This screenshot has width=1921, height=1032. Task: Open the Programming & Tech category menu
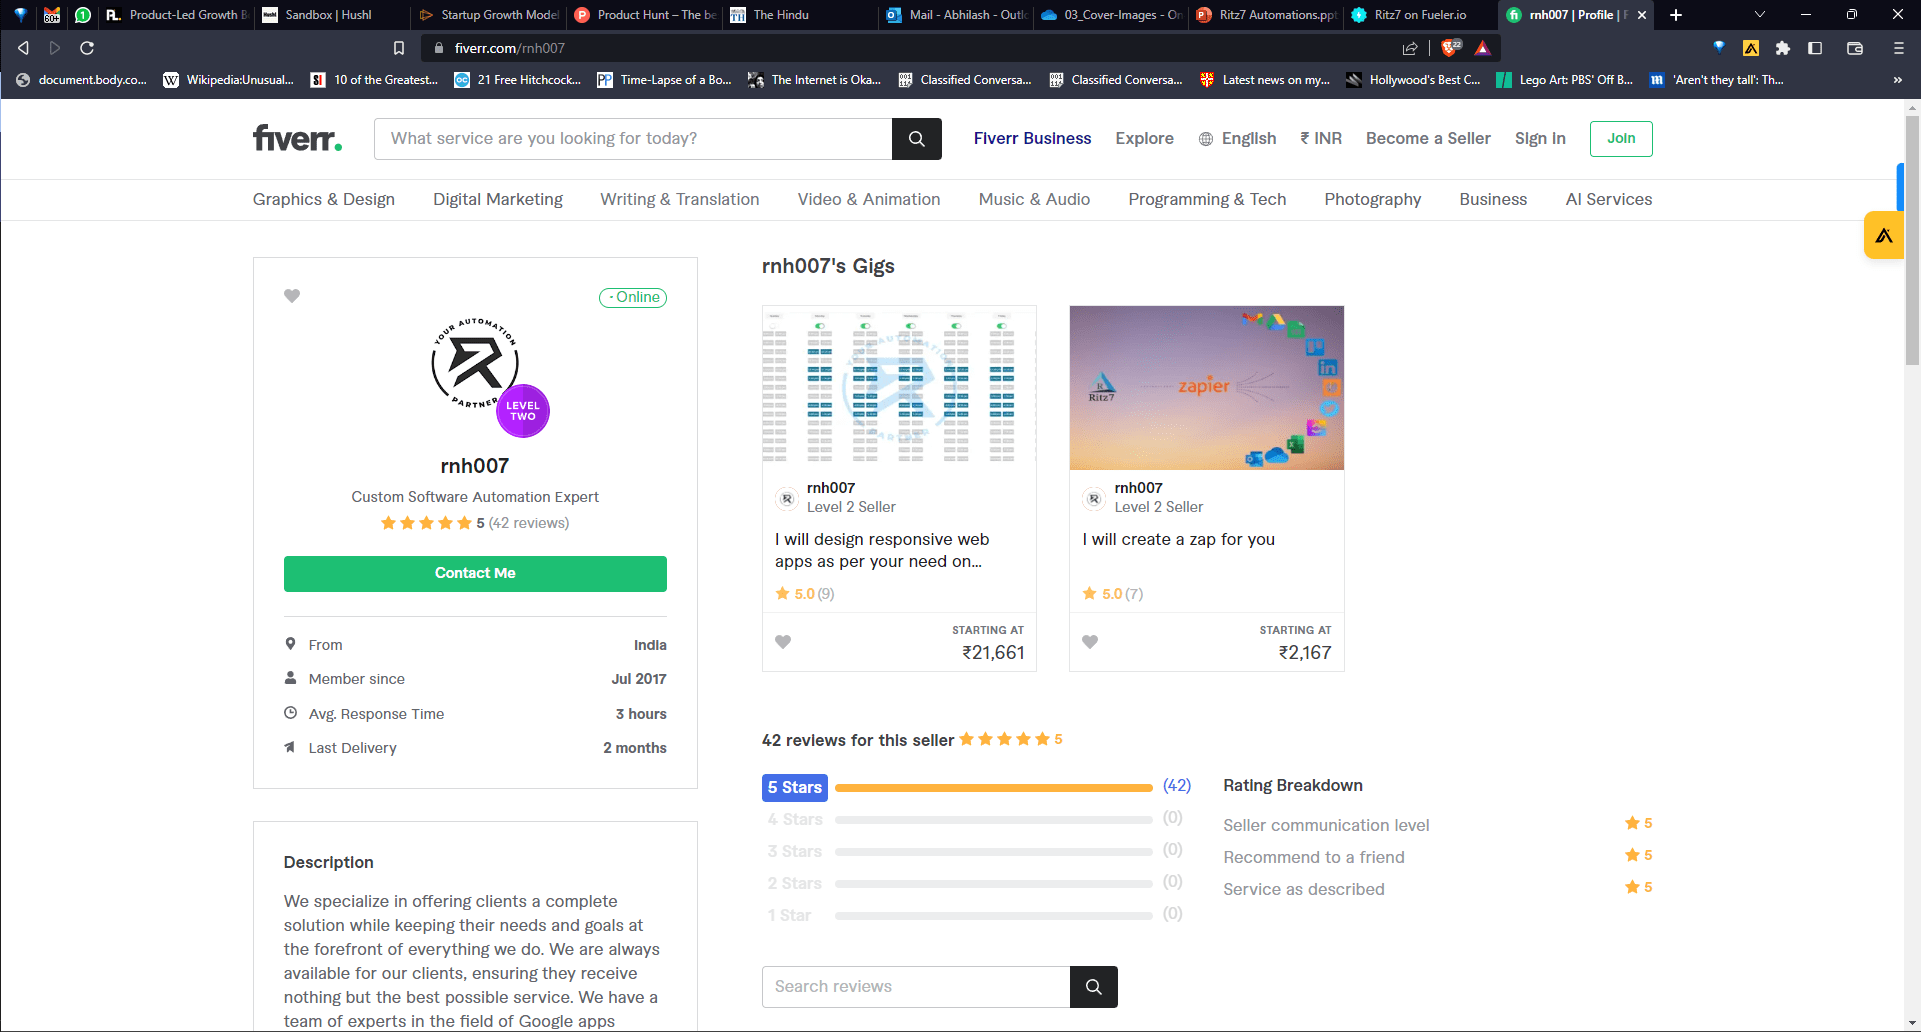click(1207, 200)
